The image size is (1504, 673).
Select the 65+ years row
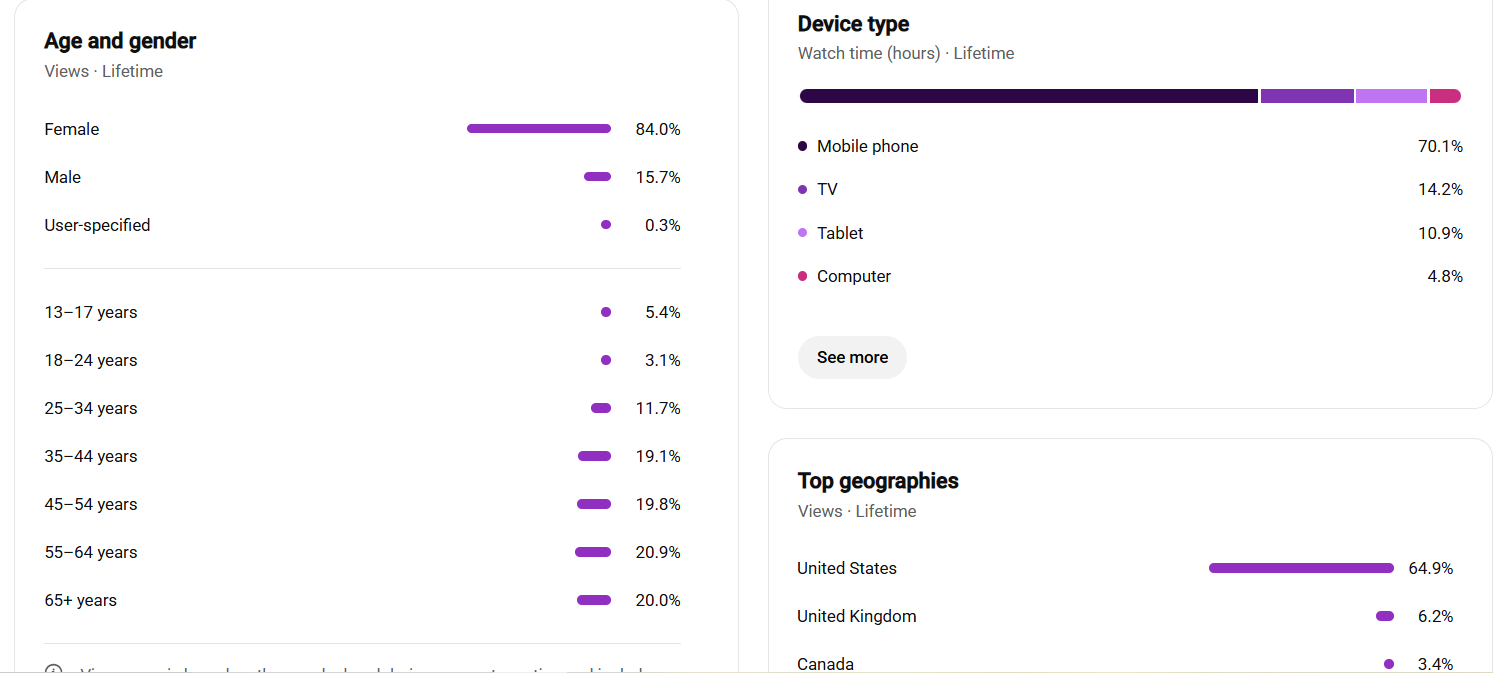click(x=362, y=600)
